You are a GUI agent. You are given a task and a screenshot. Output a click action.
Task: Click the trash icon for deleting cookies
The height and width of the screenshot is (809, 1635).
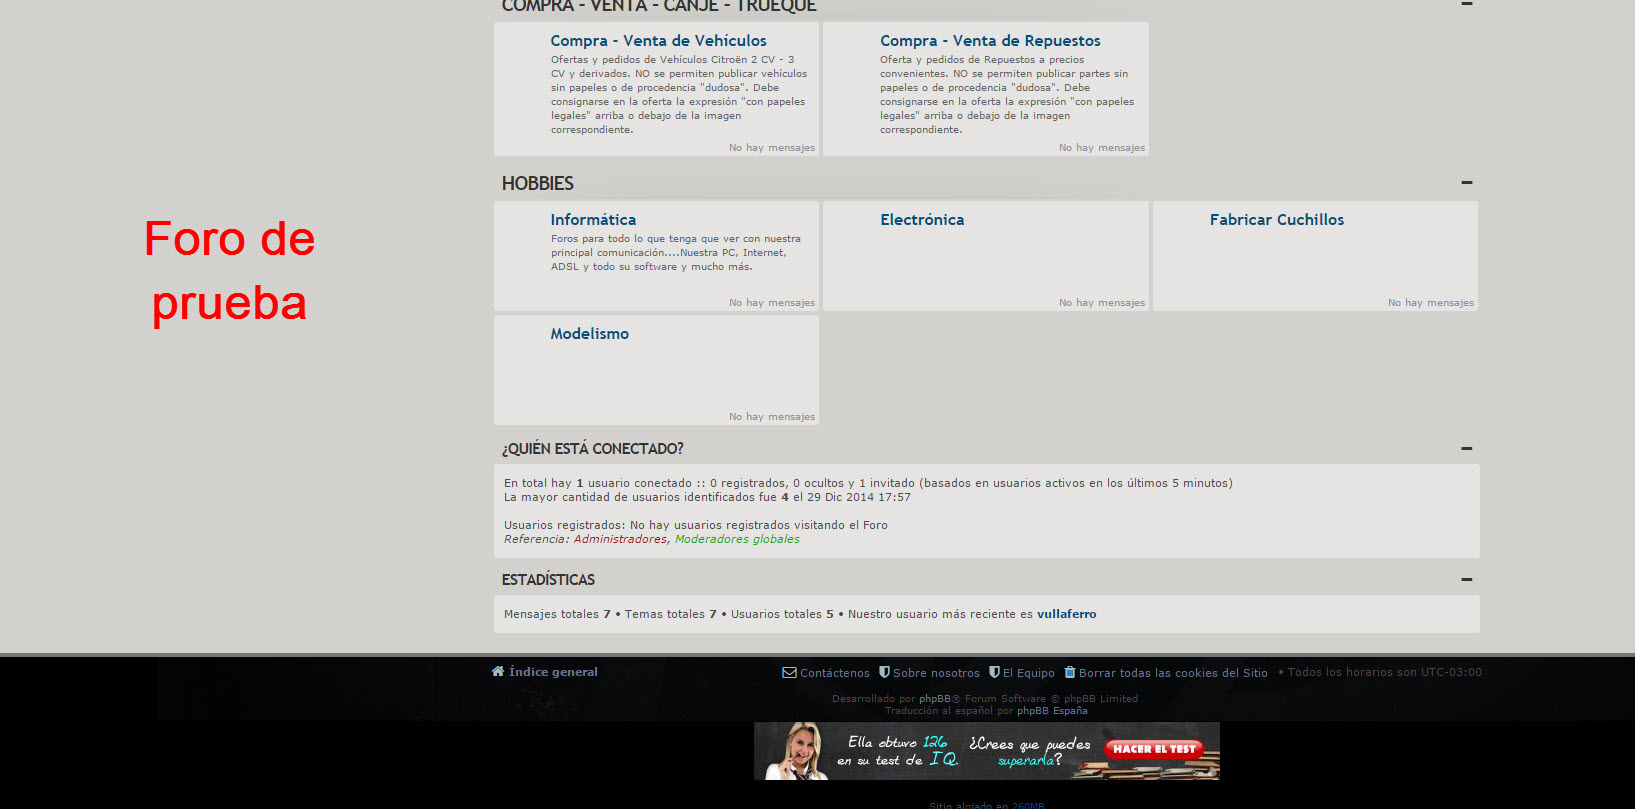point(1069,673)
